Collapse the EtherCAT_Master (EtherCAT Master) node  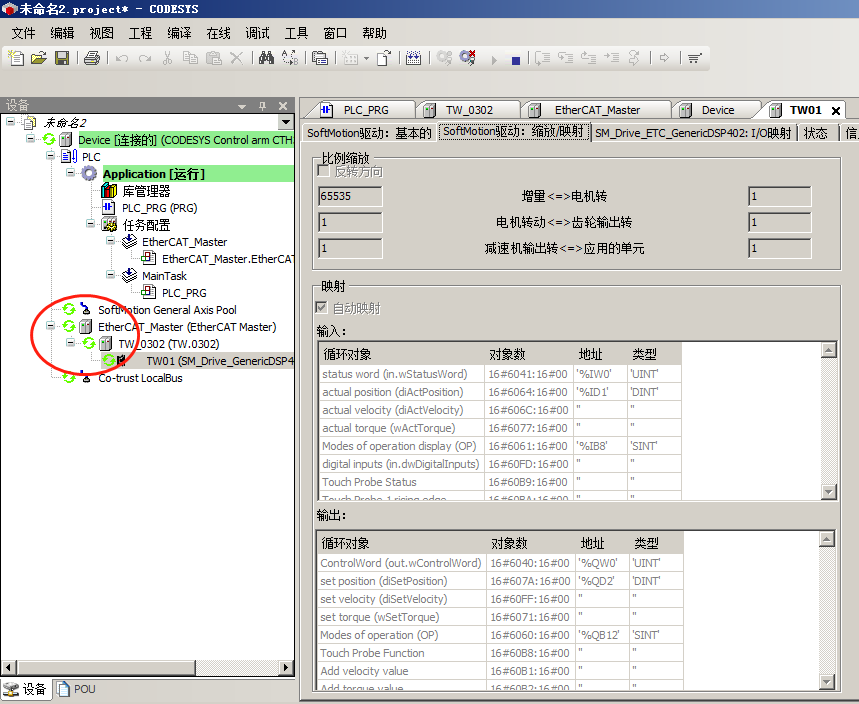[x=50, y=325]
